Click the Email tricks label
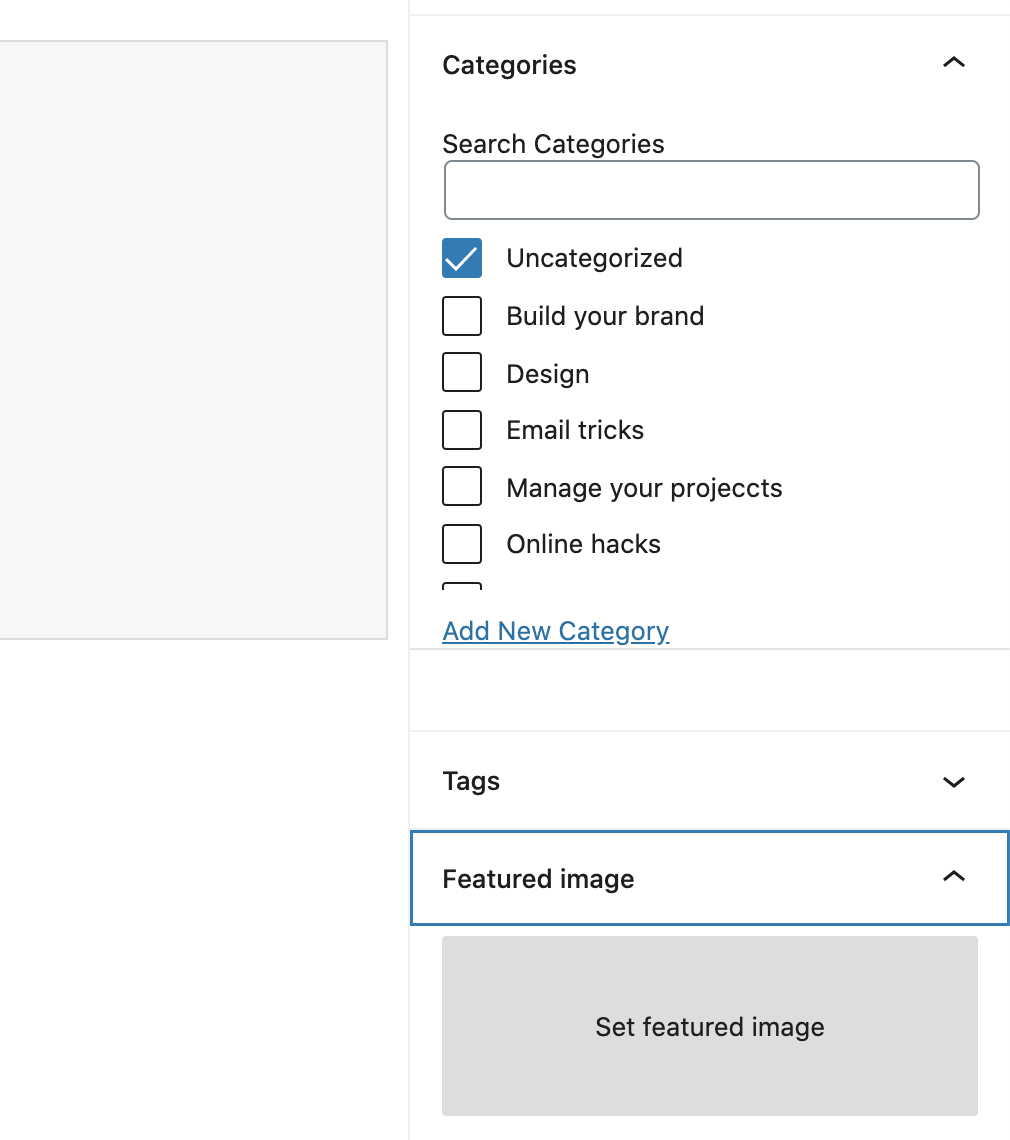1010x1140 pixels. [x=575, y=430]
